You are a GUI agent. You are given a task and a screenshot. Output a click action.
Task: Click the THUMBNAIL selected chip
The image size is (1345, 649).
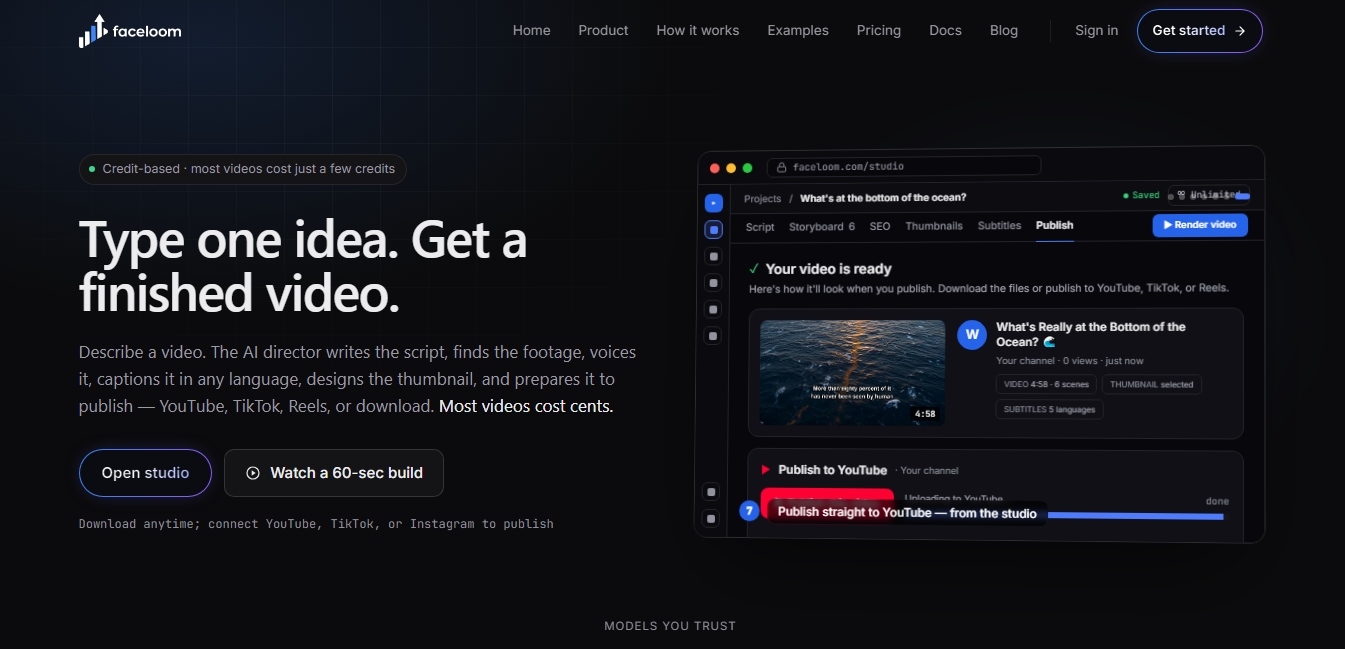pyautogui.click(x=1152, y=384)
